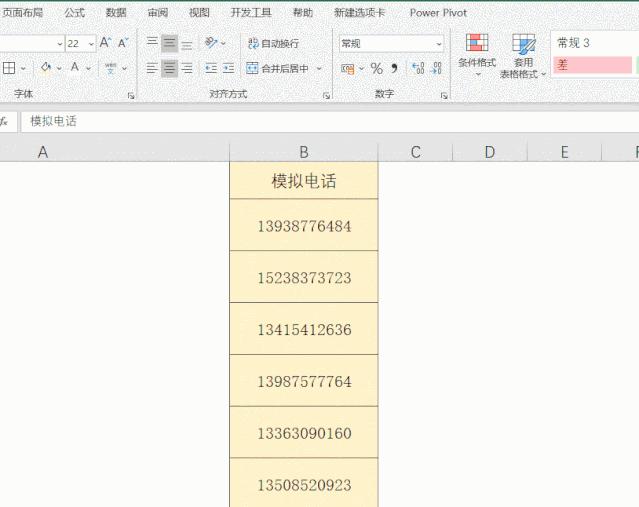Increase decimal places
639x507 pixels.
coord(418,68)
